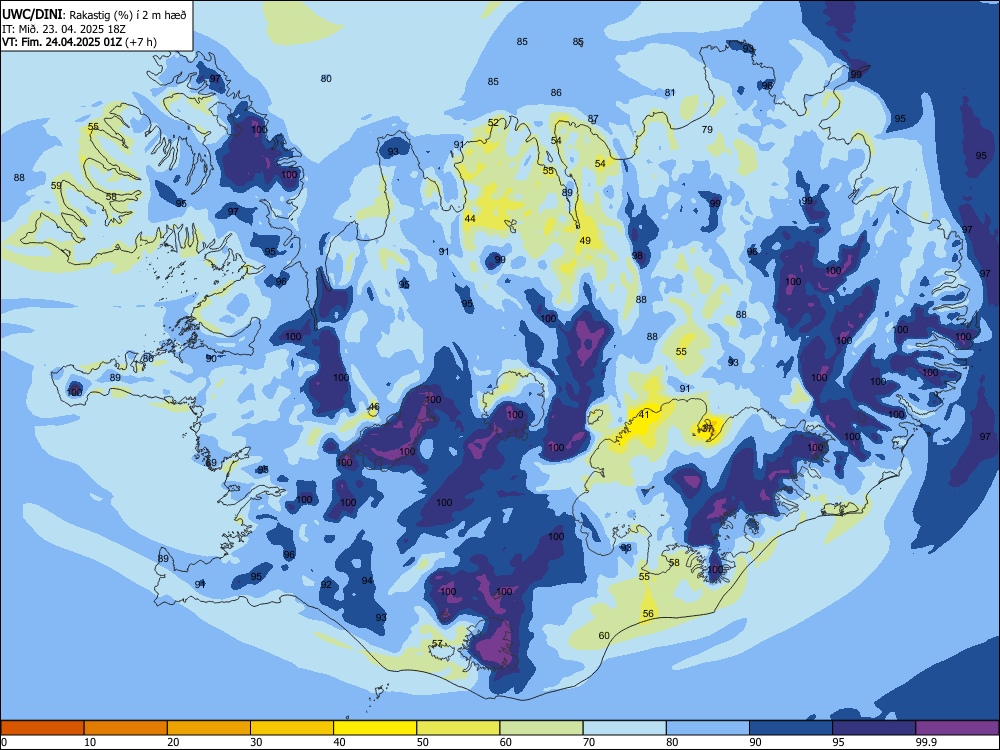Click the humidity value '81' on the map
1000x750 pixels.
pos(670,92)
